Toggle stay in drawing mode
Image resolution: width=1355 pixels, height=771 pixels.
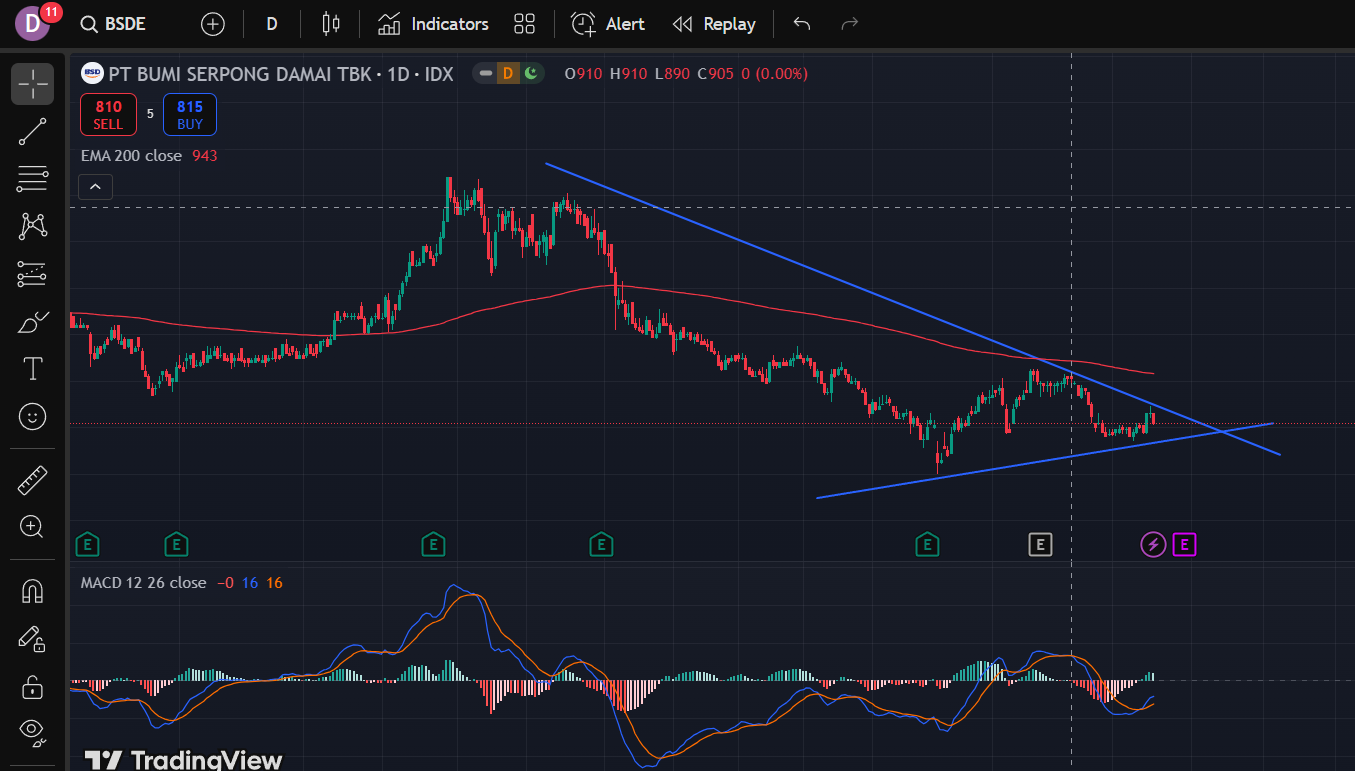32,639
